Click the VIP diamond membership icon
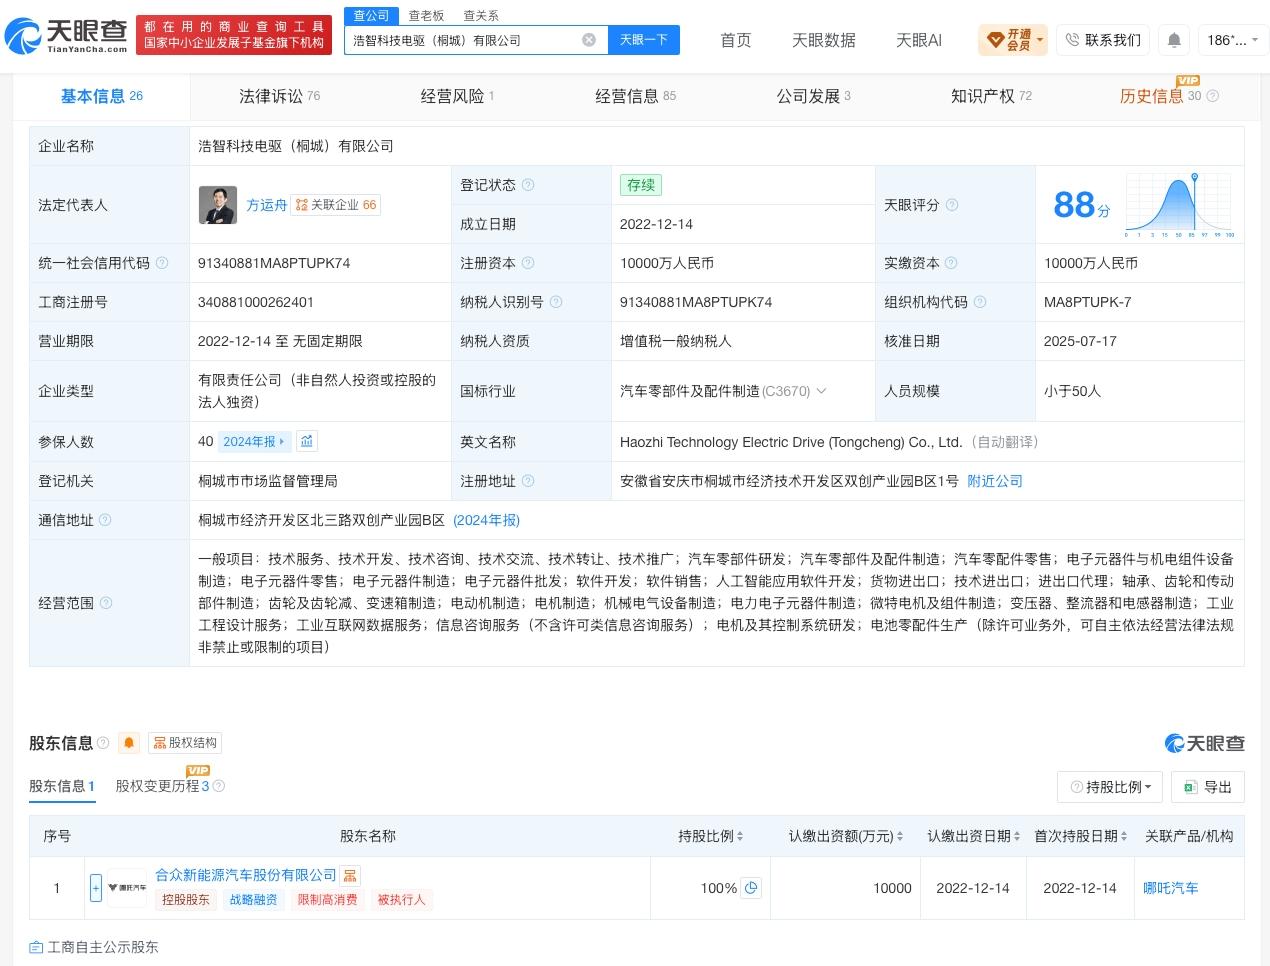 995,40
